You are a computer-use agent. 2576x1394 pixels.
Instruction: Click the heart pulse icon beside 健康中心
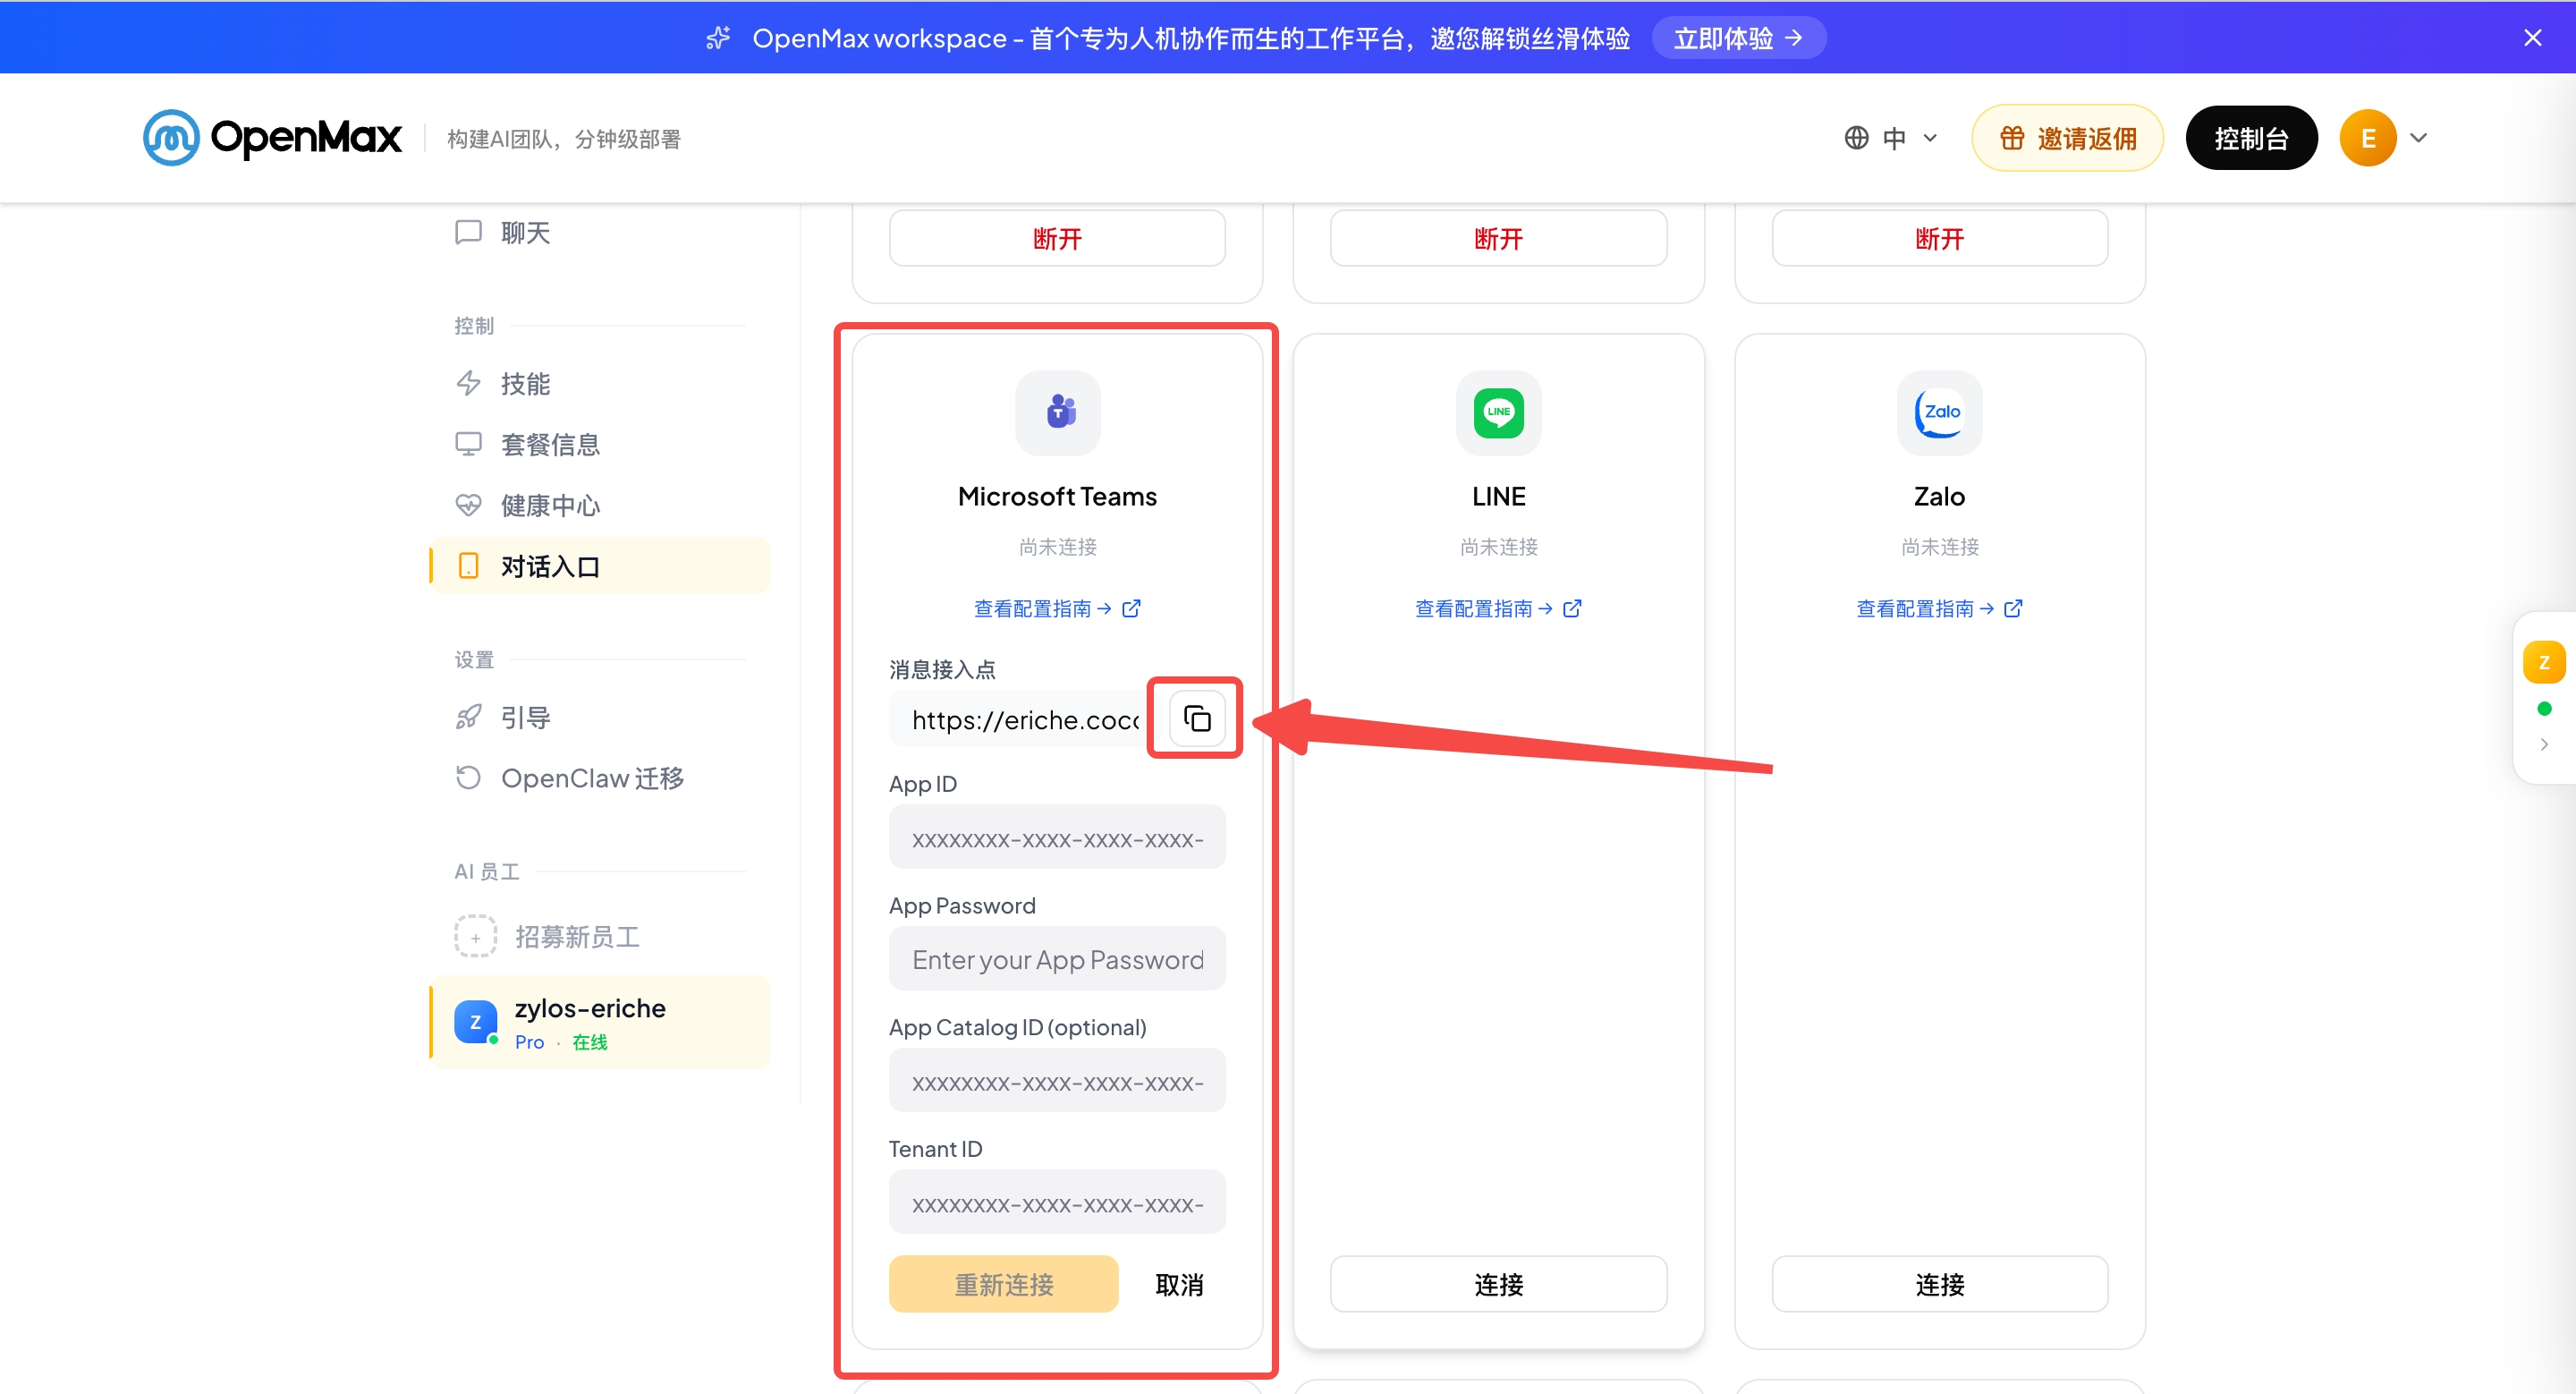(x=468, y=505)
